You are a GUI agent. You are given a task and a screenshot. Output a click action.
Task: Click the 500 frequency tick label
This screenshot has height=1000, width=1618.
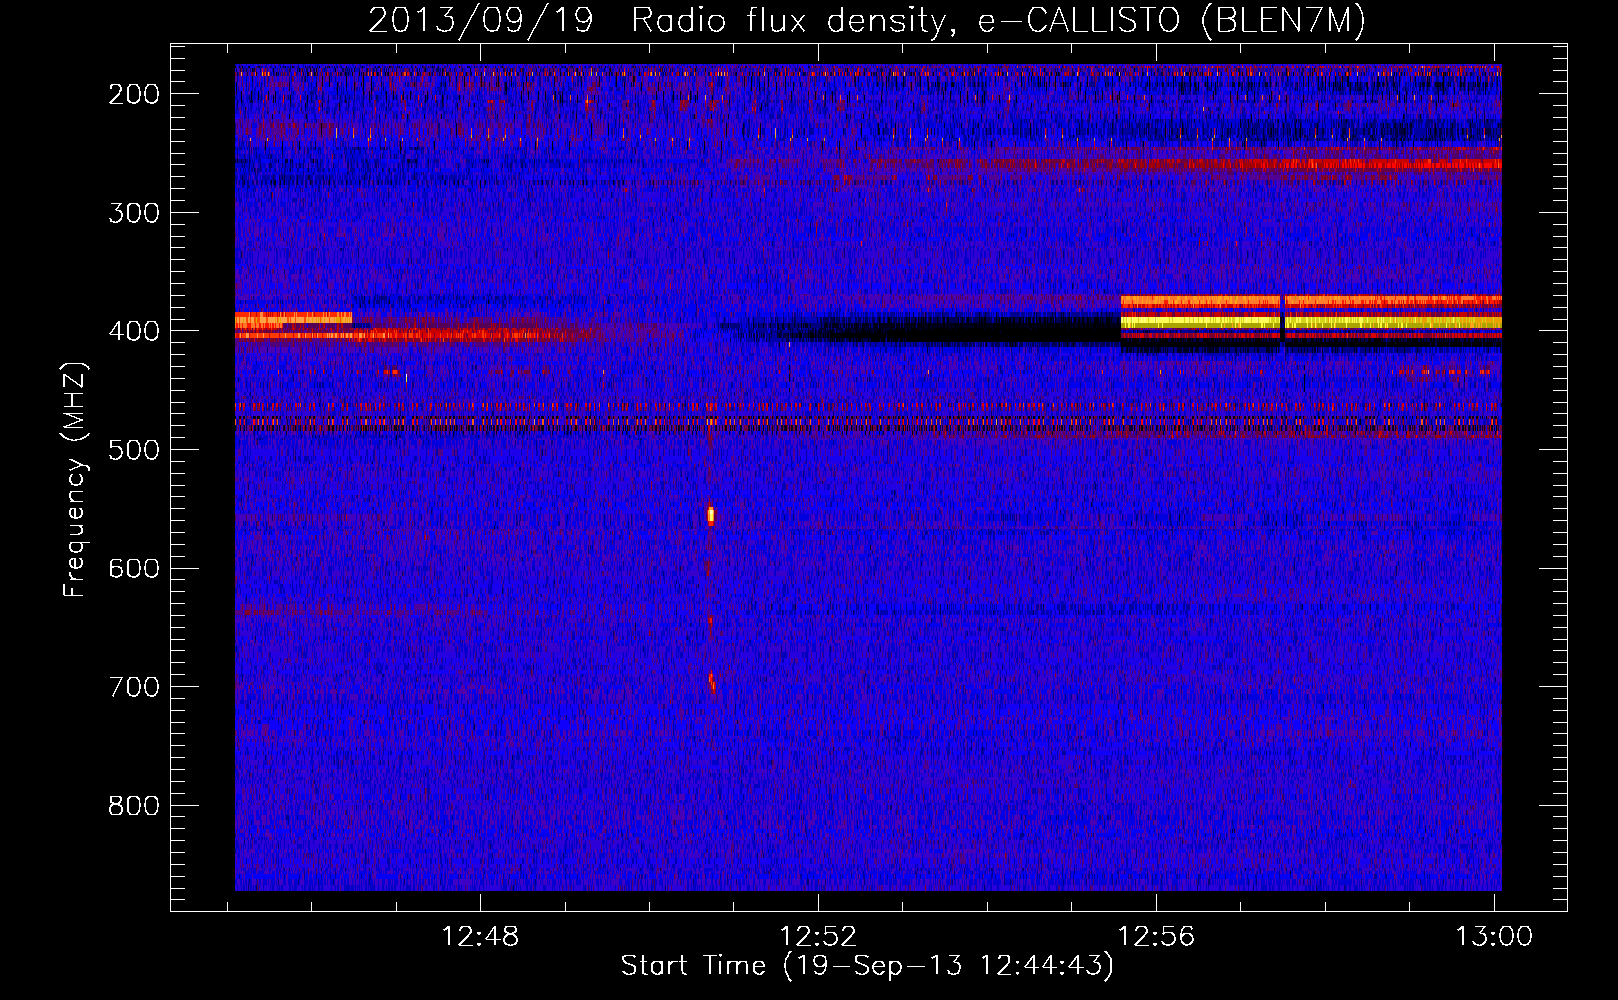[x=133, y=450]
